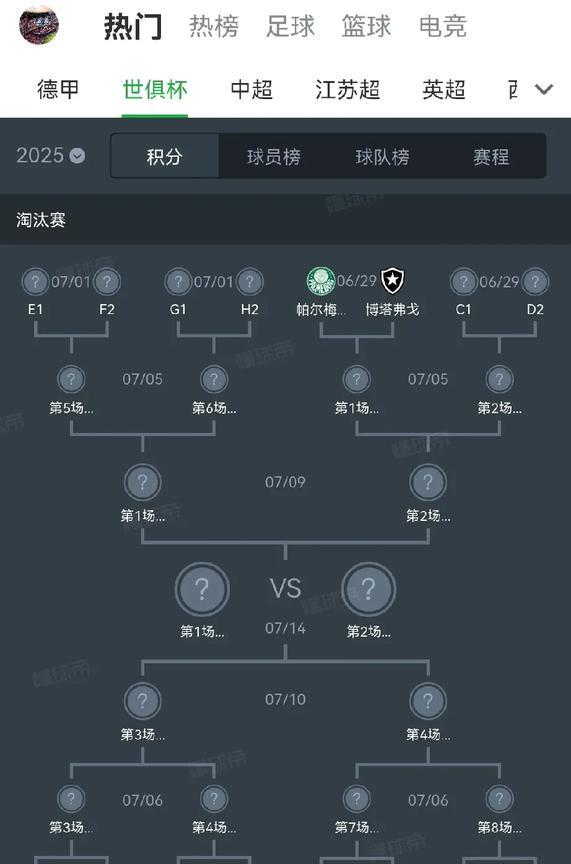Tap the E1 placeholder team icon

35,282
